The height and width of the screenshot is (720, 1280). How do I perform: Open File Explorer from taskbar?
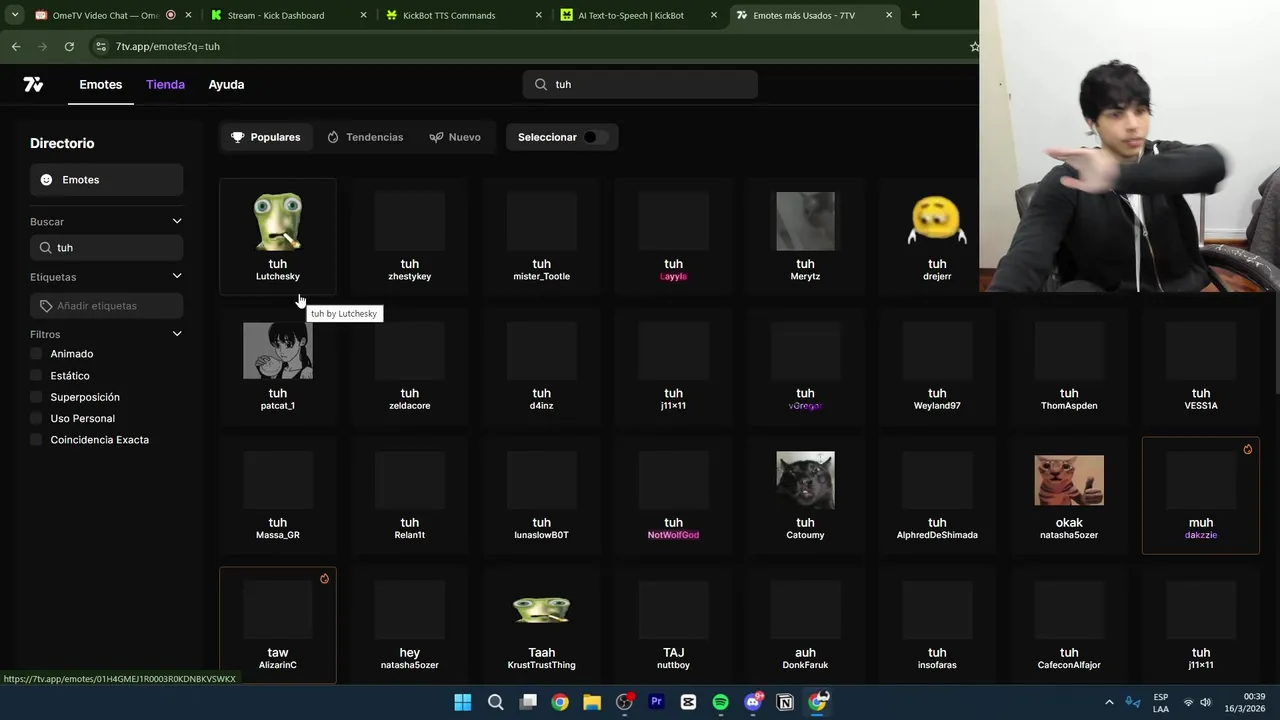(592, 702)
